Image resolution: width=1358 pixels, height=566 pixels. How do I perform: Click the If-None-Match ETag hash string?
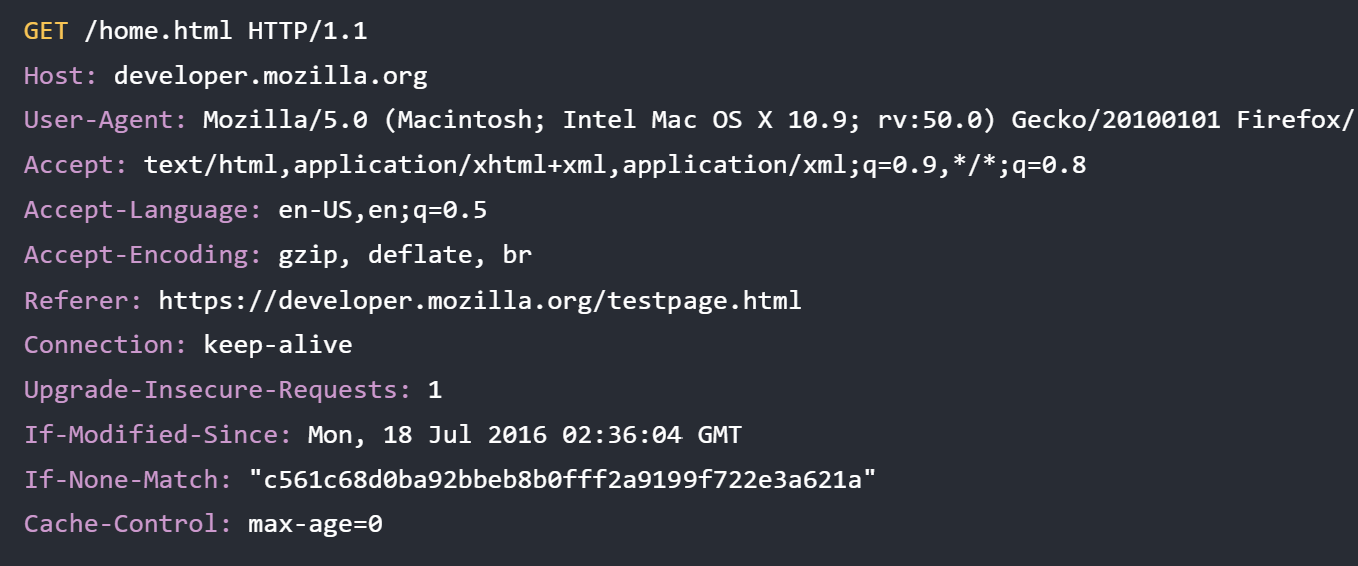pyautogui.click(x=563, y=480)
